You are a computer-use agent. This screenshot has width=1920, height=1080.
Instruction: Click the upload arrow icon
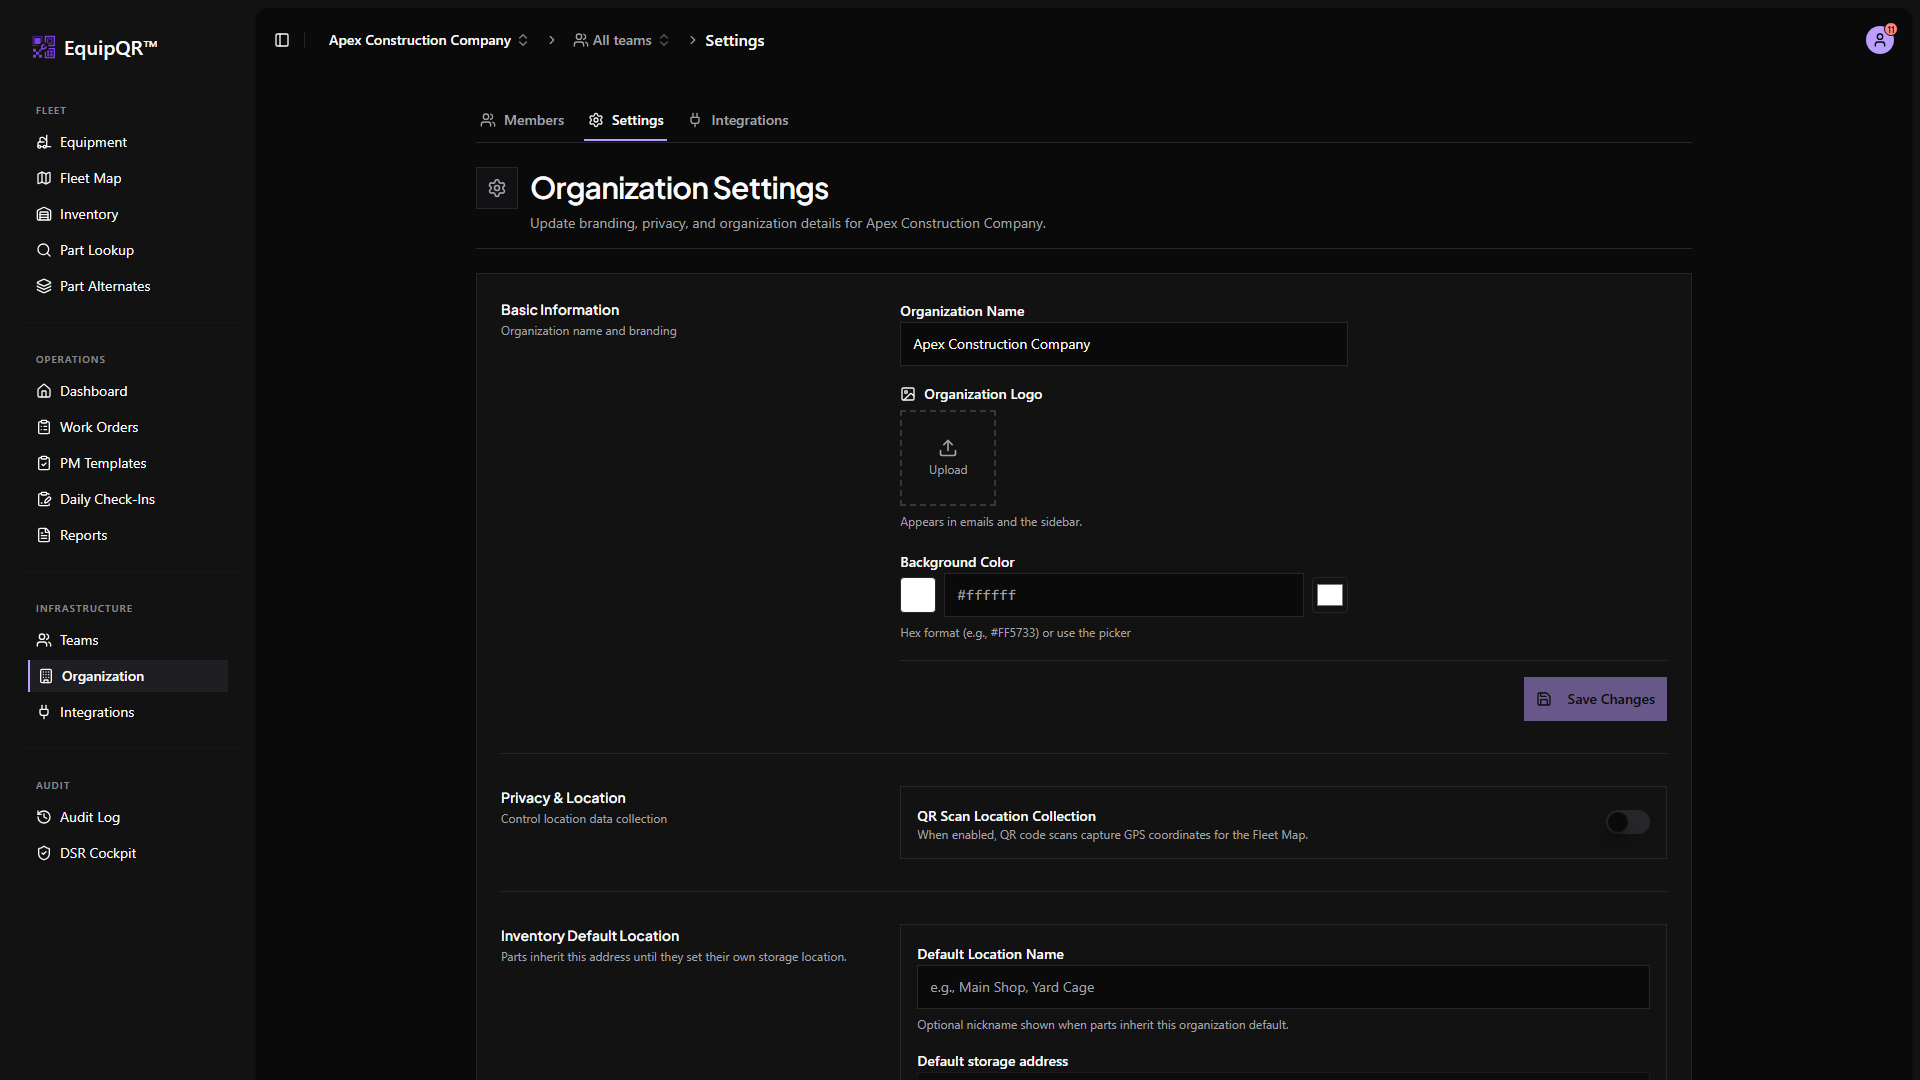coord(948,448)
